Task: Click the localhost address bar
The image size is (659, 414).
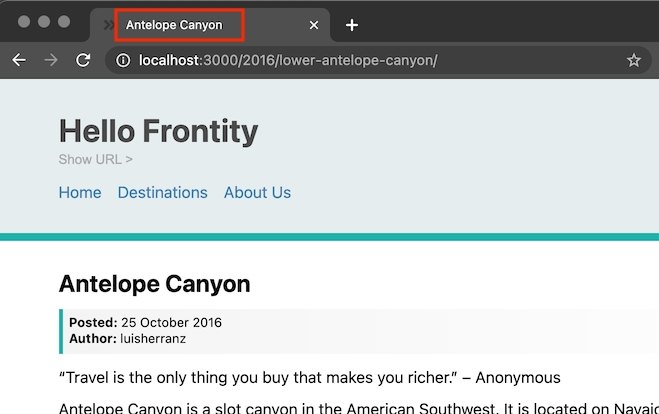Action: pyautogui.click(x=350, y=61)
